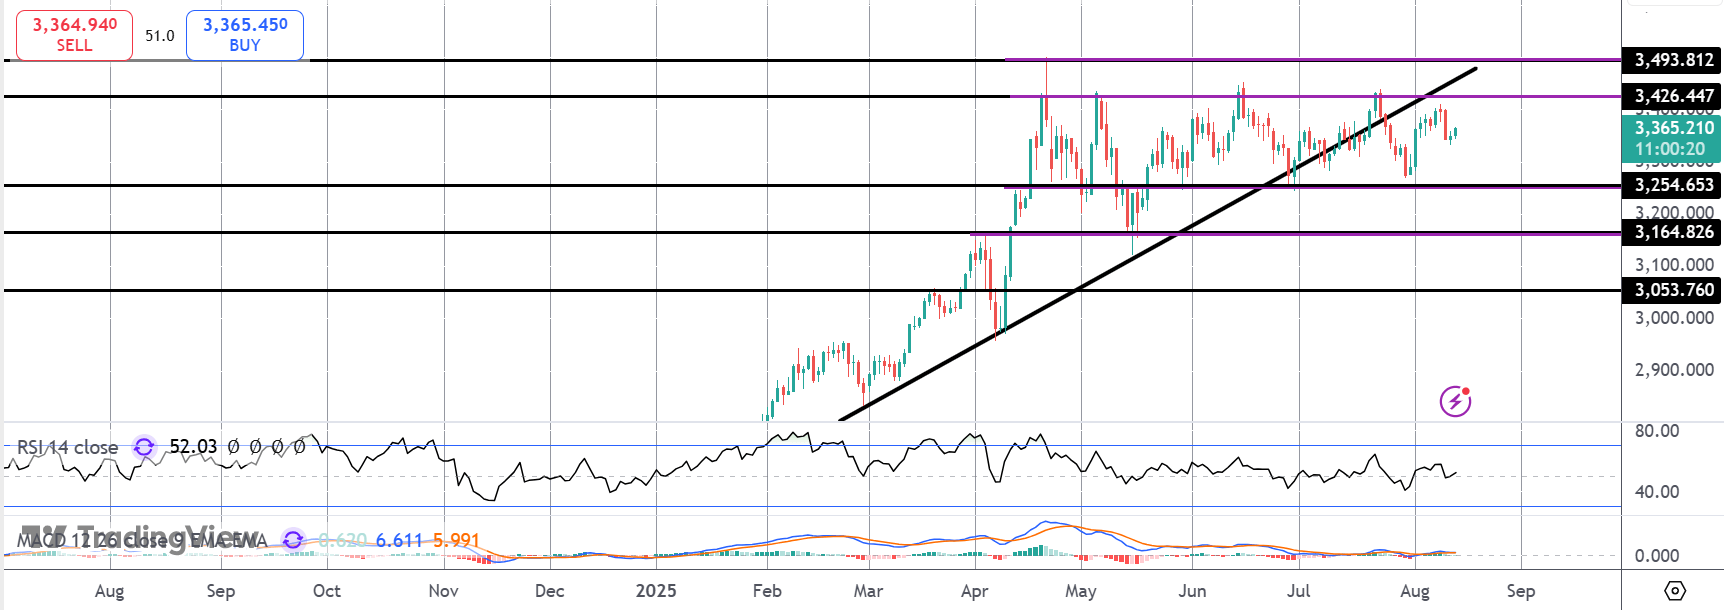Click the 2,900.000 price scale value
This screenshot has height=610, width=1724.
click(x=1674, y=370)
